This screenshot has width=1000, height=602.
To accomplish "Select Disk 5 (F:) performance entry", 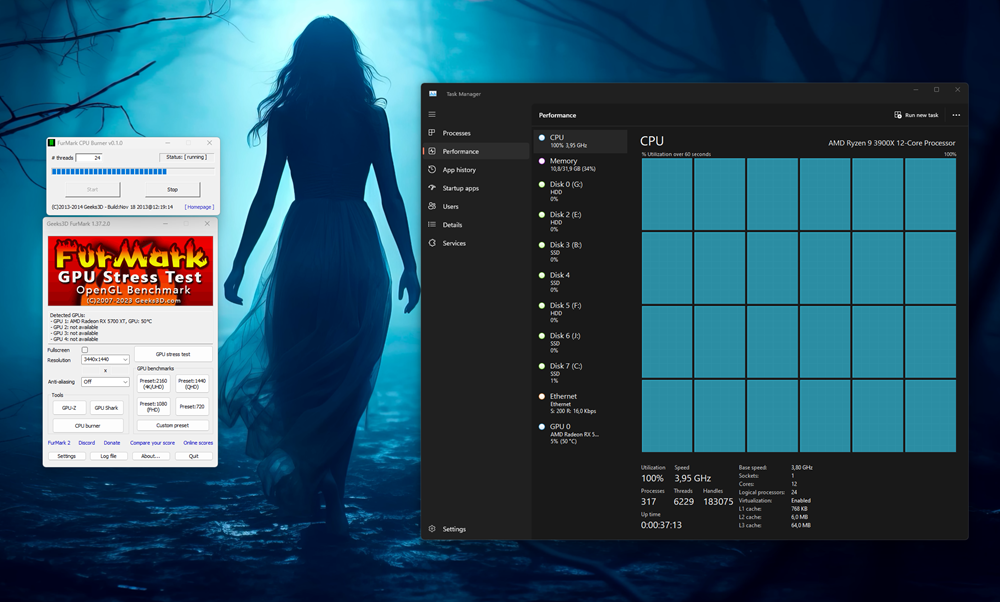I will [x=580, y=312].
